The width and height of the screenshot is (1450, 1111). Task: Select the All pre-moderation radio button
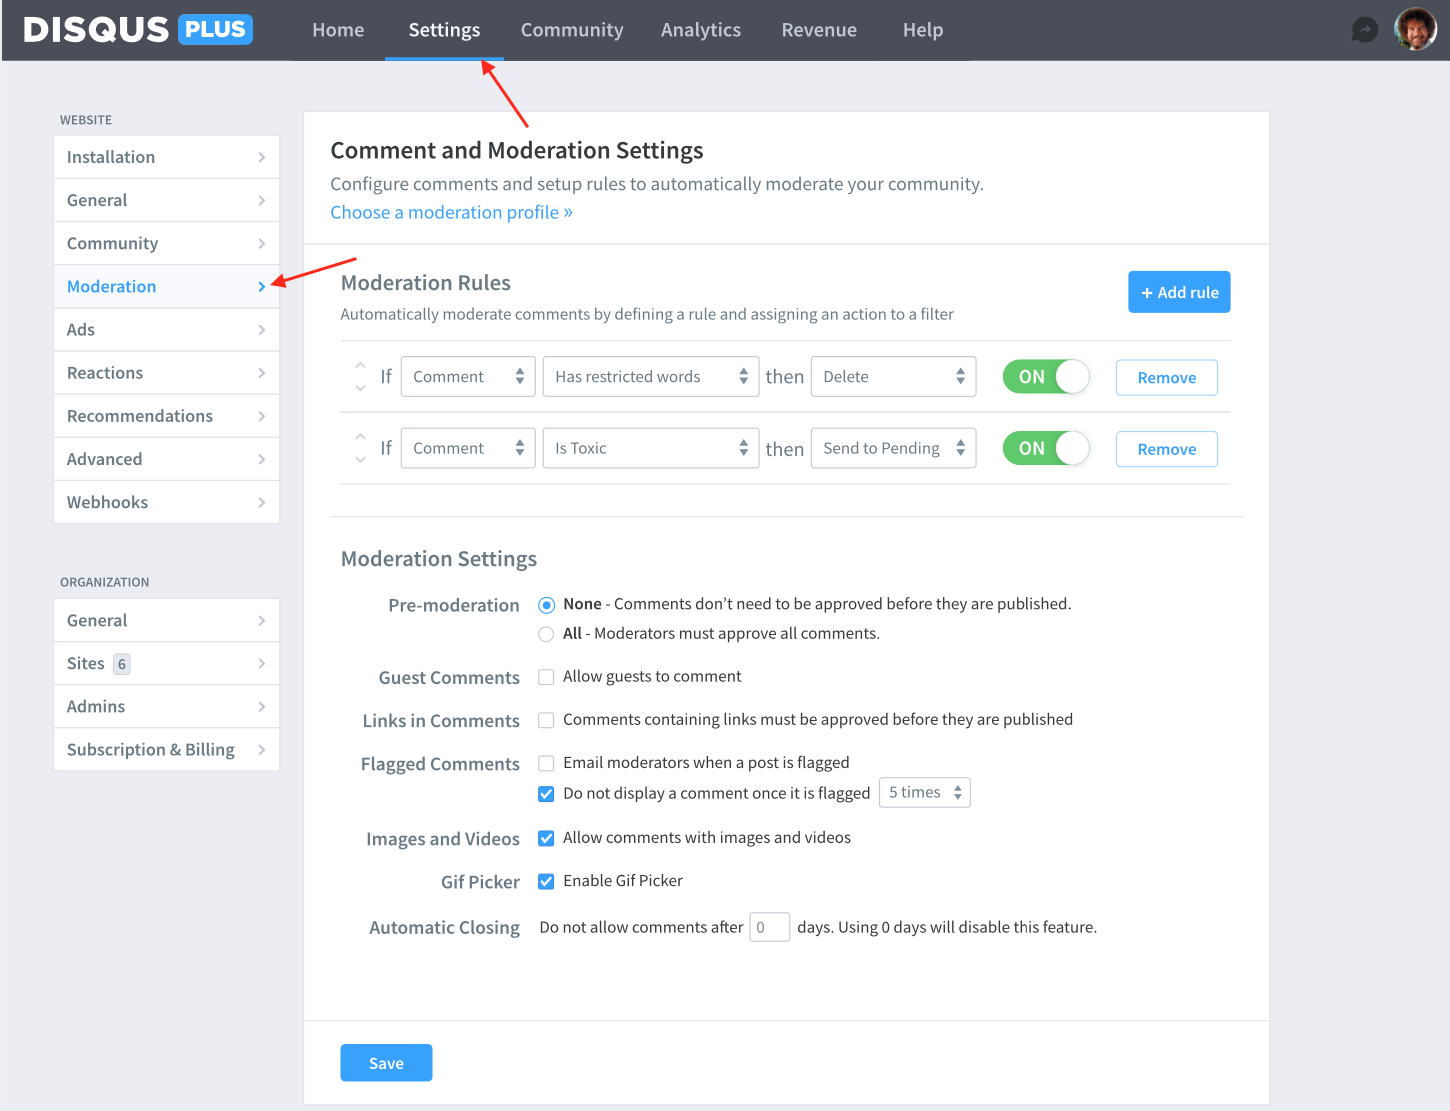546,633
